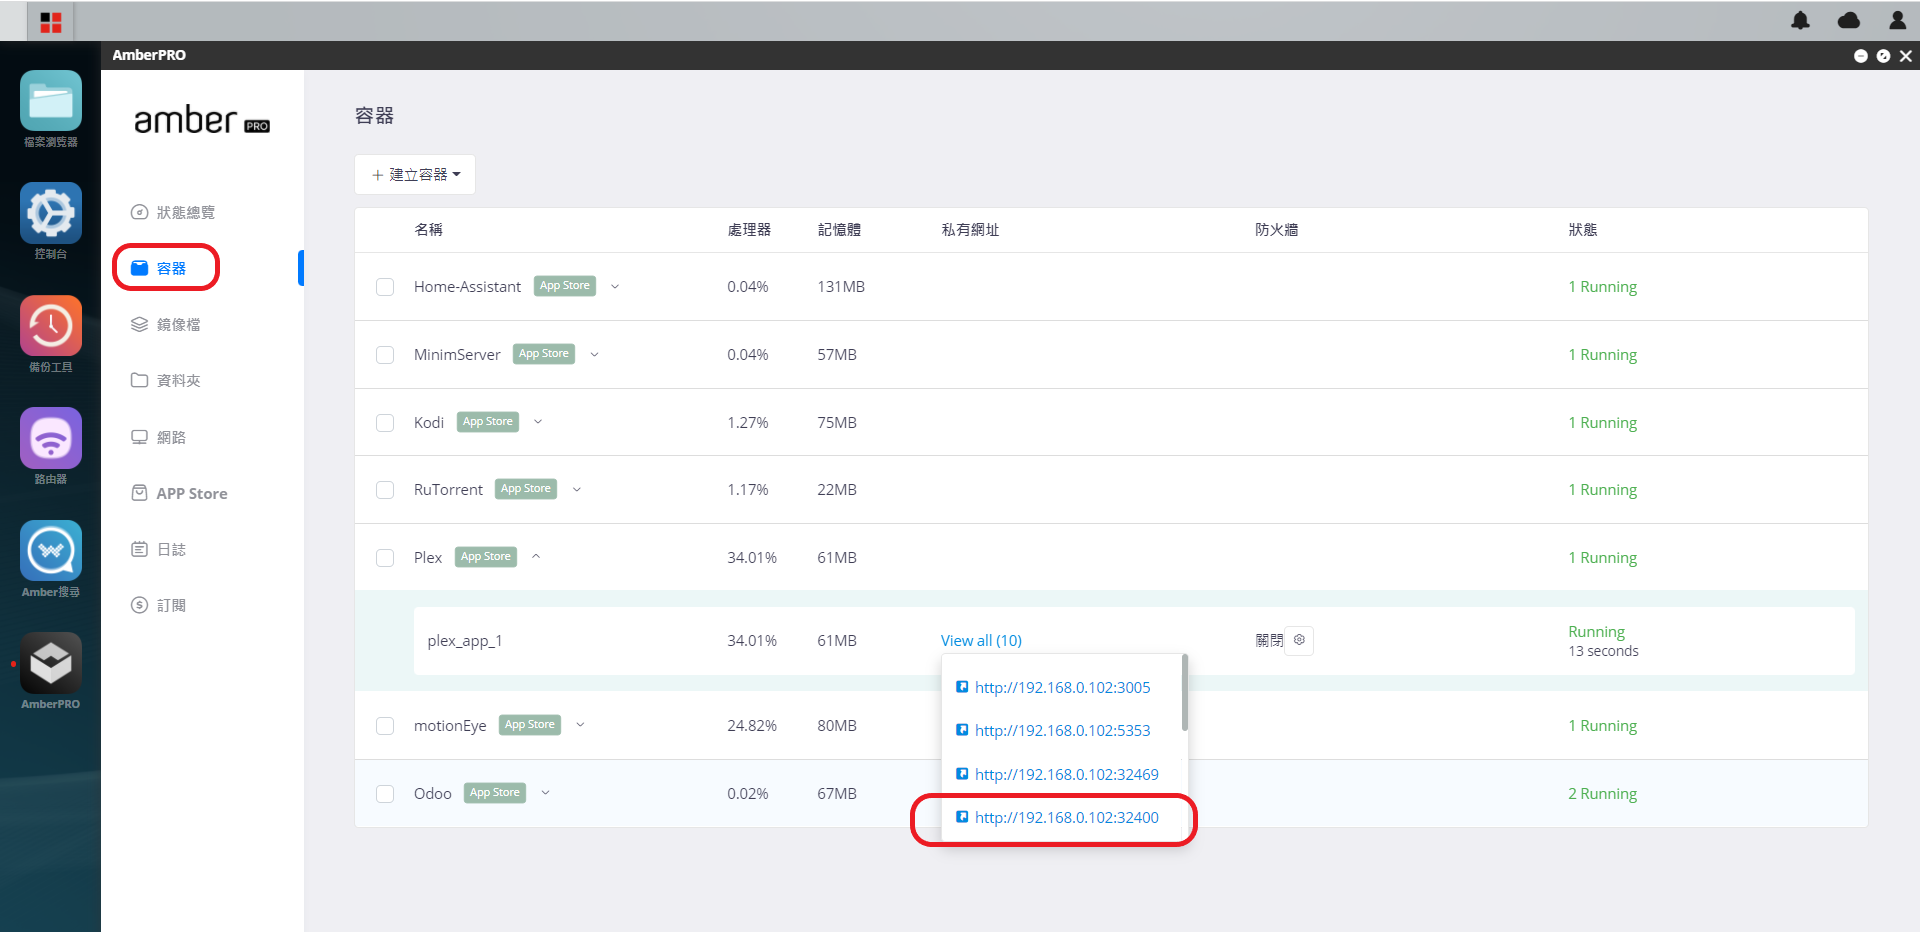This screenshot has width=1920, height=932.
Task: Click the 關閉 firewall status for plex_app_1
Action: click(1269, 640)
